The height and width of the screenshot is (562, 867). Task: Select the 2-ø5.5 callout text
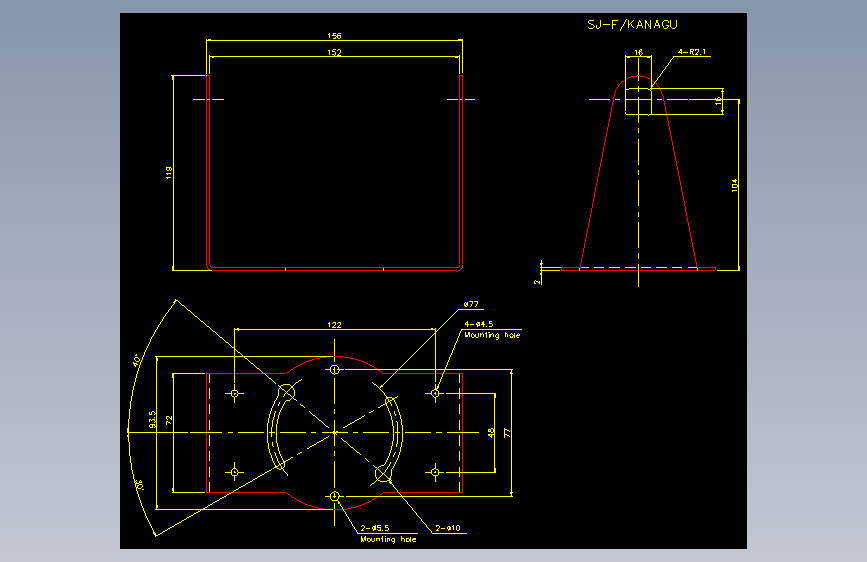(x=375, y=528)
